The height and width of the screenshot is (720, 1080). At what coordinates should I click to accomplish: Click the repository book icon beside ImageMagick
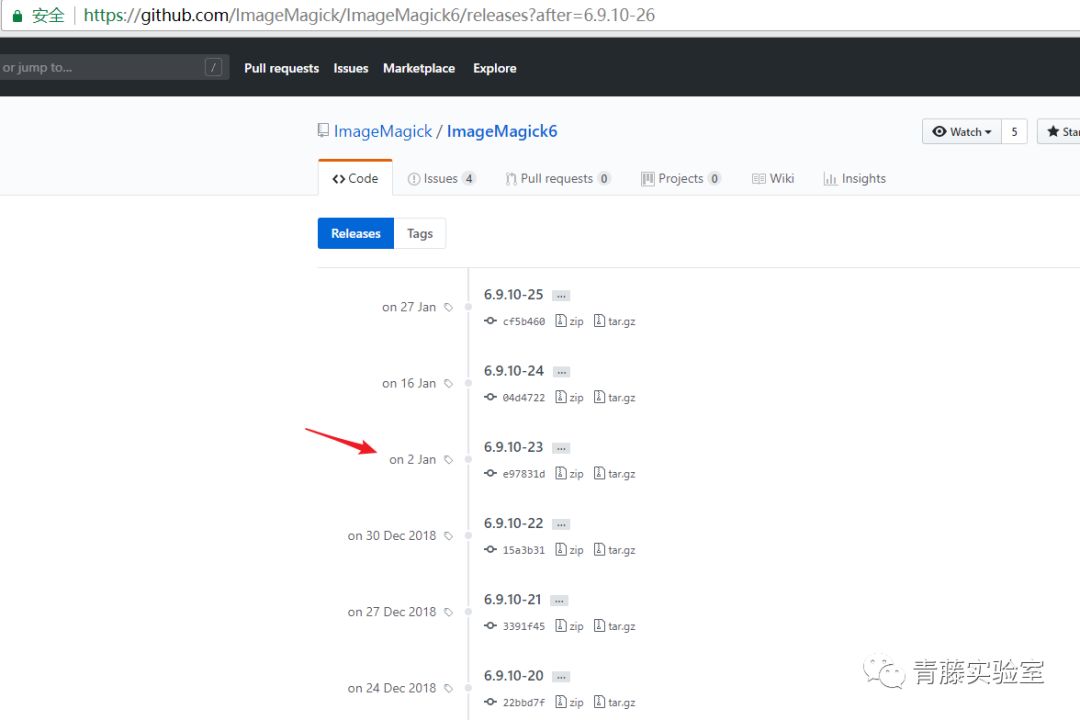[x=322, y=130]
